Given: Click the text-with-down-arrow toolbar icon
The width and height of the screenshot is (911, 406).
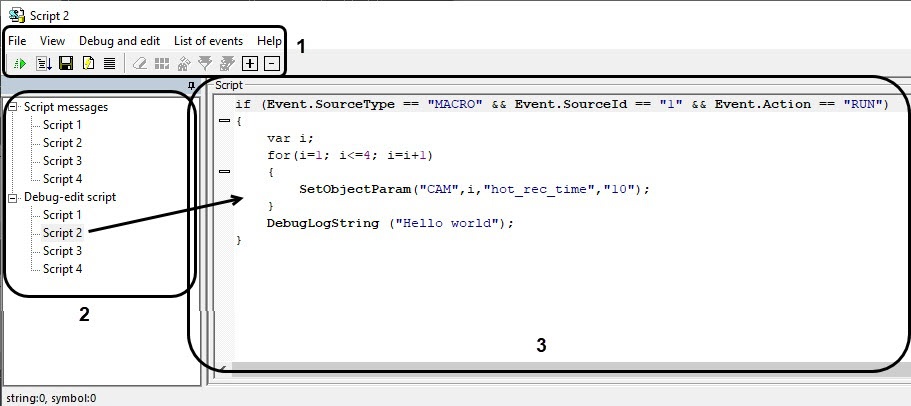Looking at the screenshot, I should [x=43, y=63].
